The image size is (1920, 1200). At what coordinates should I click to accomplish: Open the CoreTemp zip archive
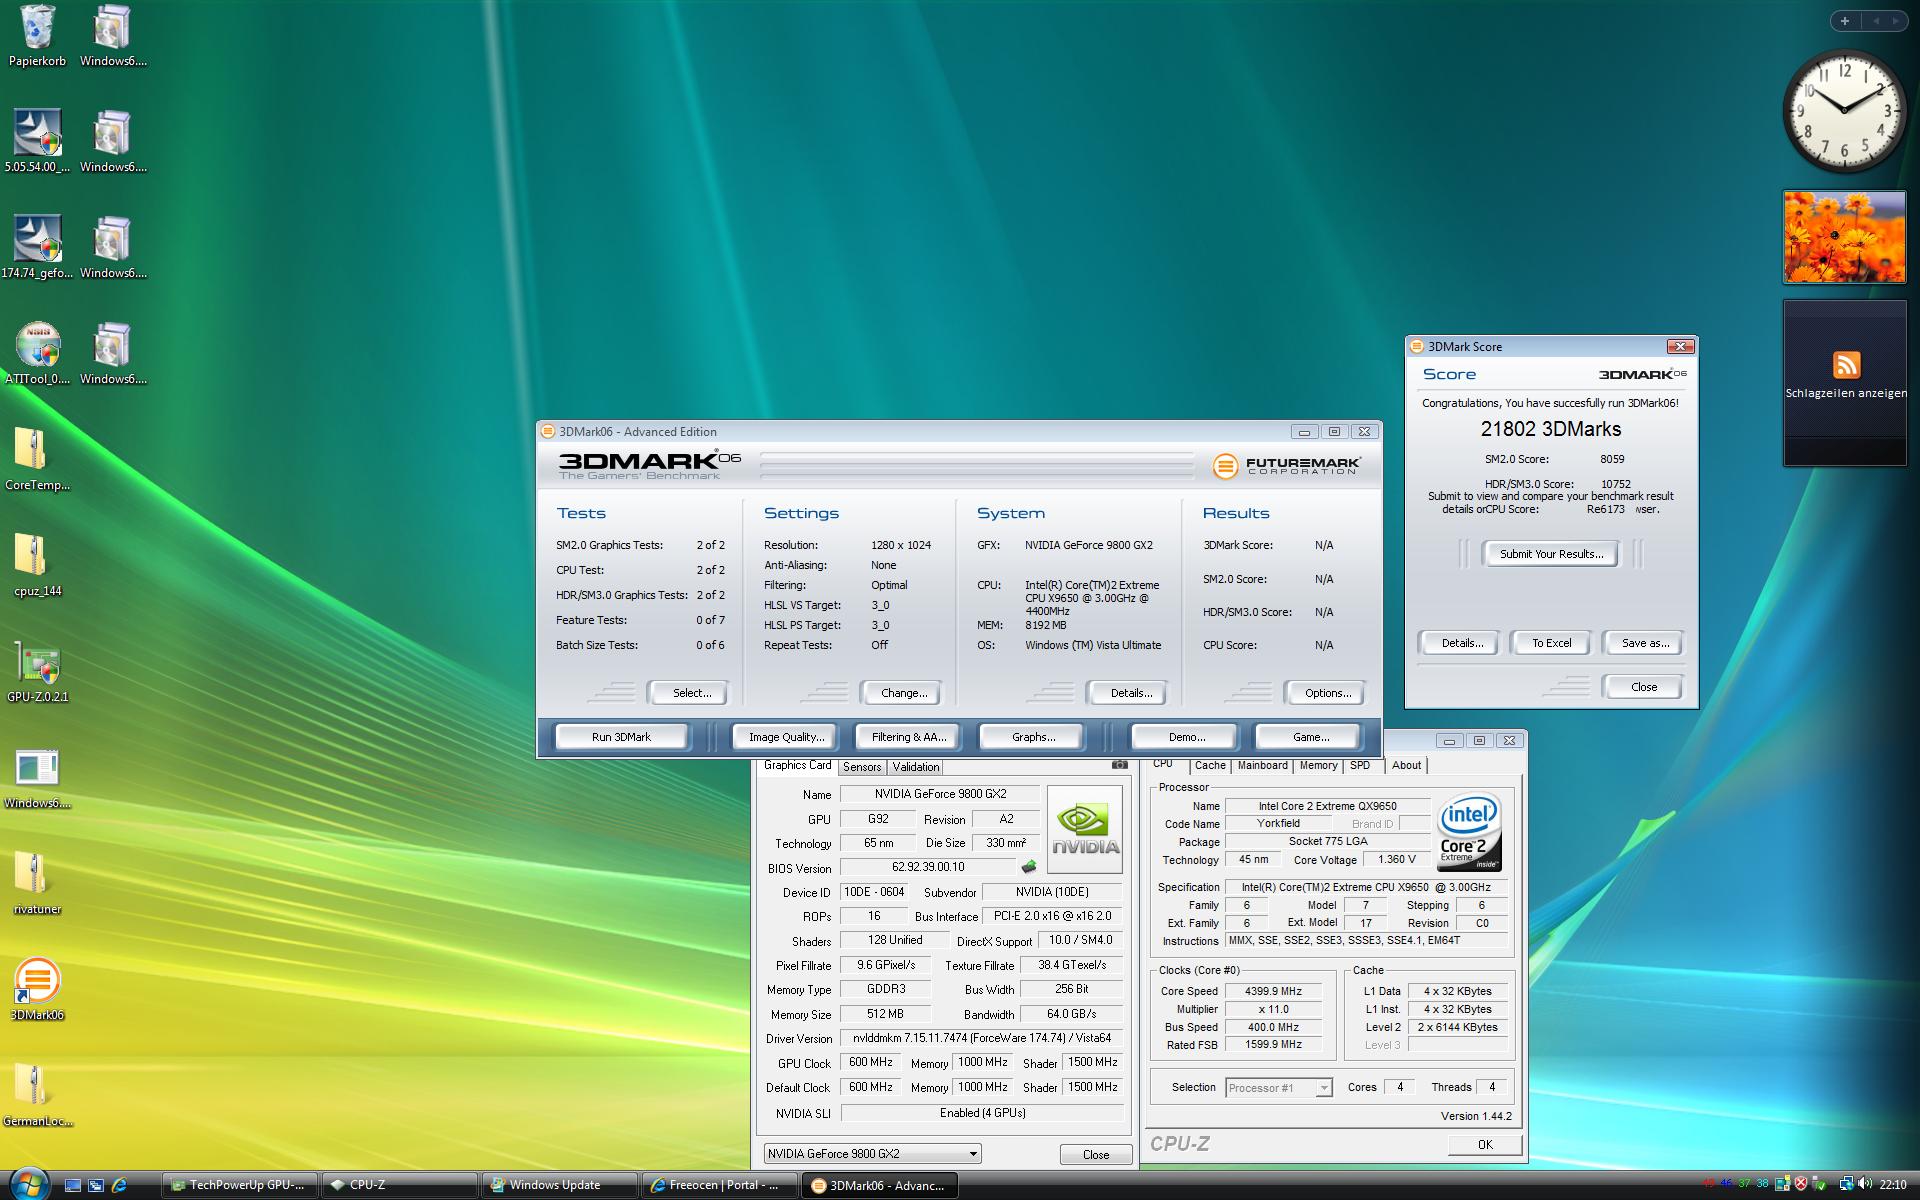click(37, 459)
